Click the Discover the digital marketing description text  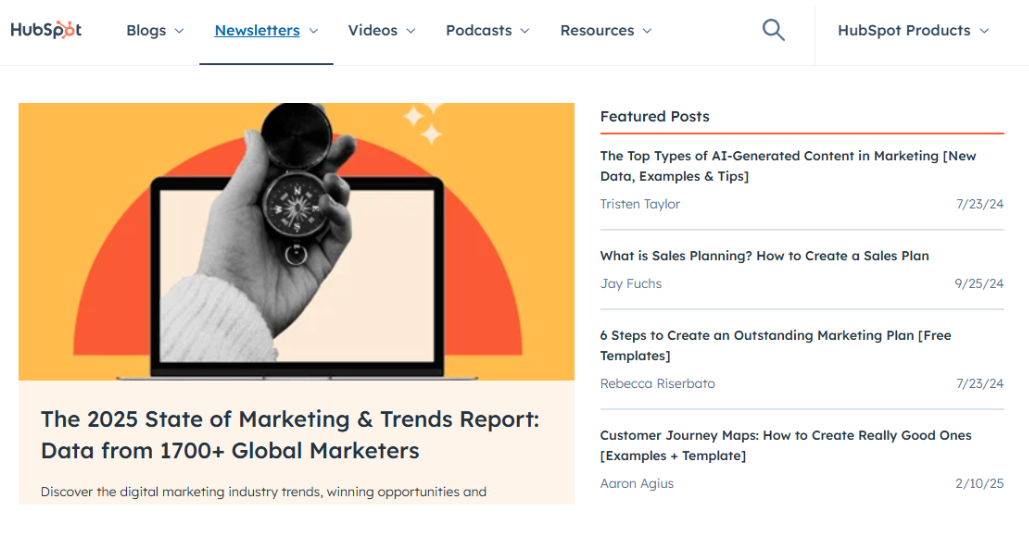263,492
